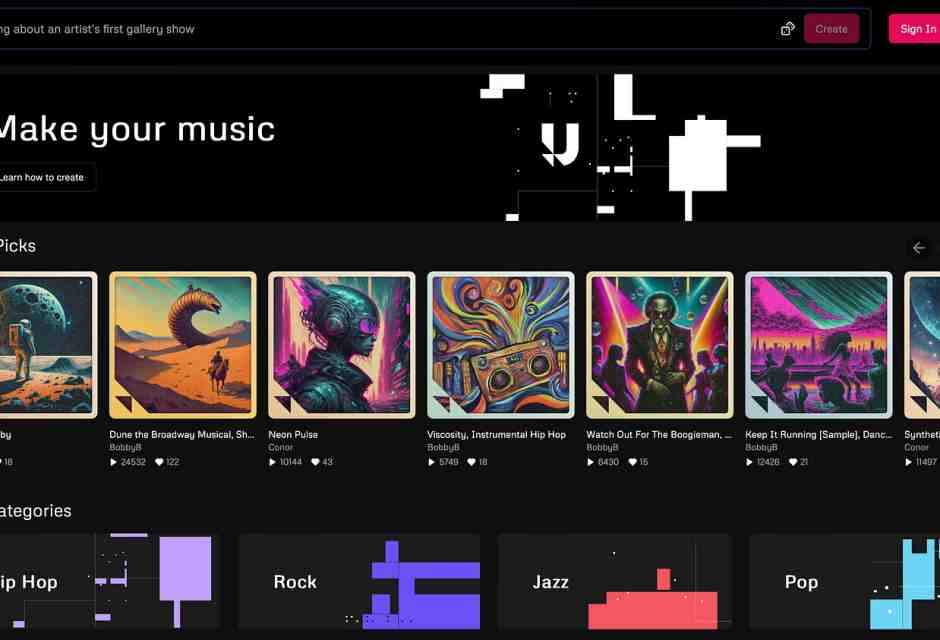
Task: Click the Dune the Broadway Musical title
Action: point(182,434)
